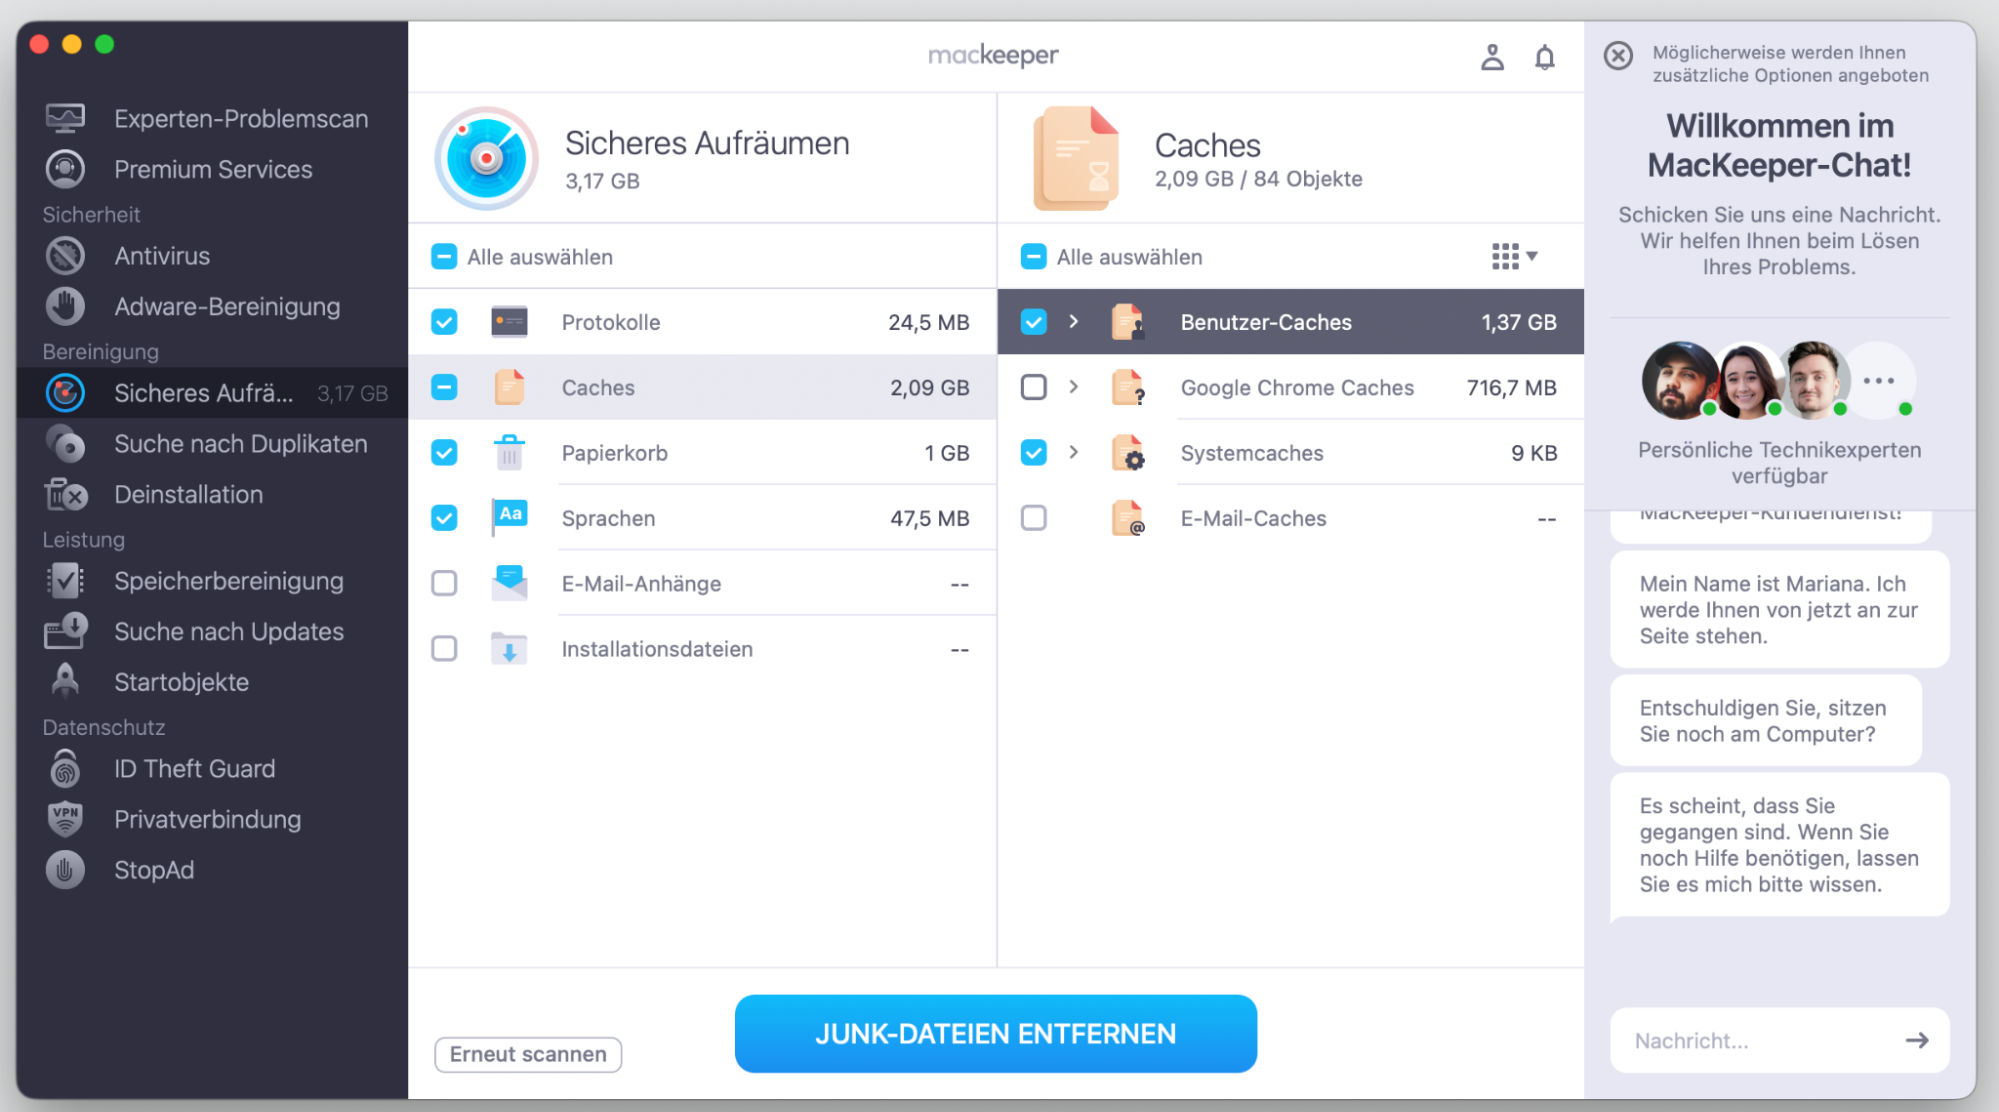Click JUNK-DATEIEN ENTFERNEN button
The height and width of the screenshot is (1112, 1999).
point(995,1034)
